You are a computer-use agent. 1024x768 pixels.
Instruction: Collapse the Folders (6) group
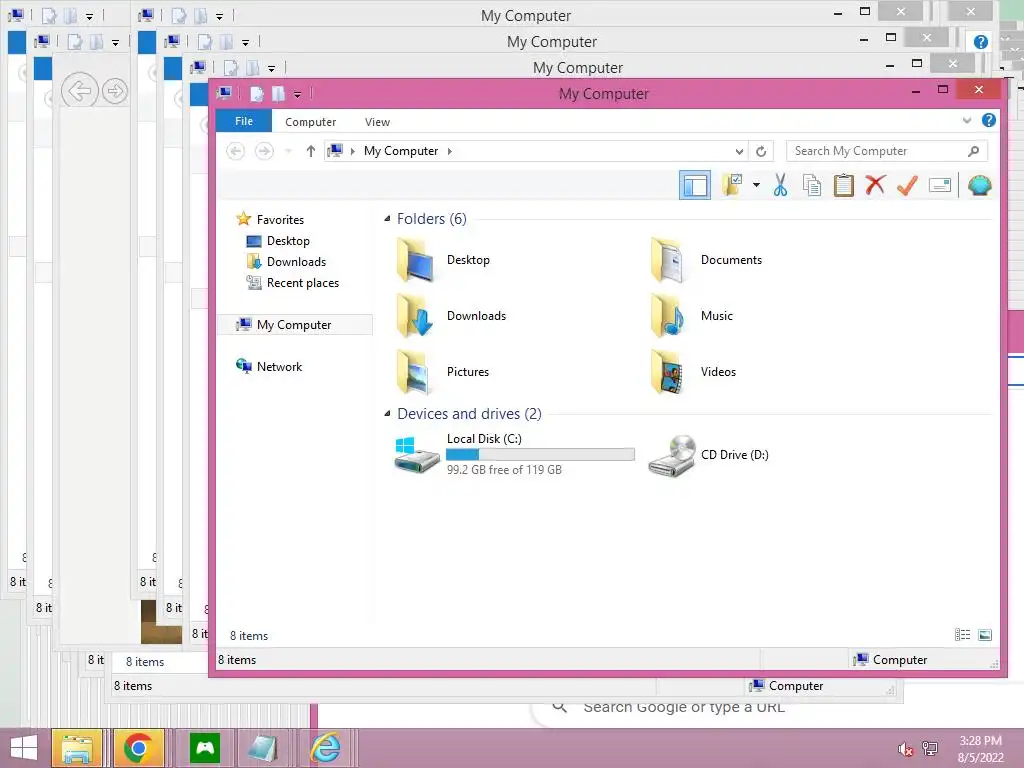387,219
